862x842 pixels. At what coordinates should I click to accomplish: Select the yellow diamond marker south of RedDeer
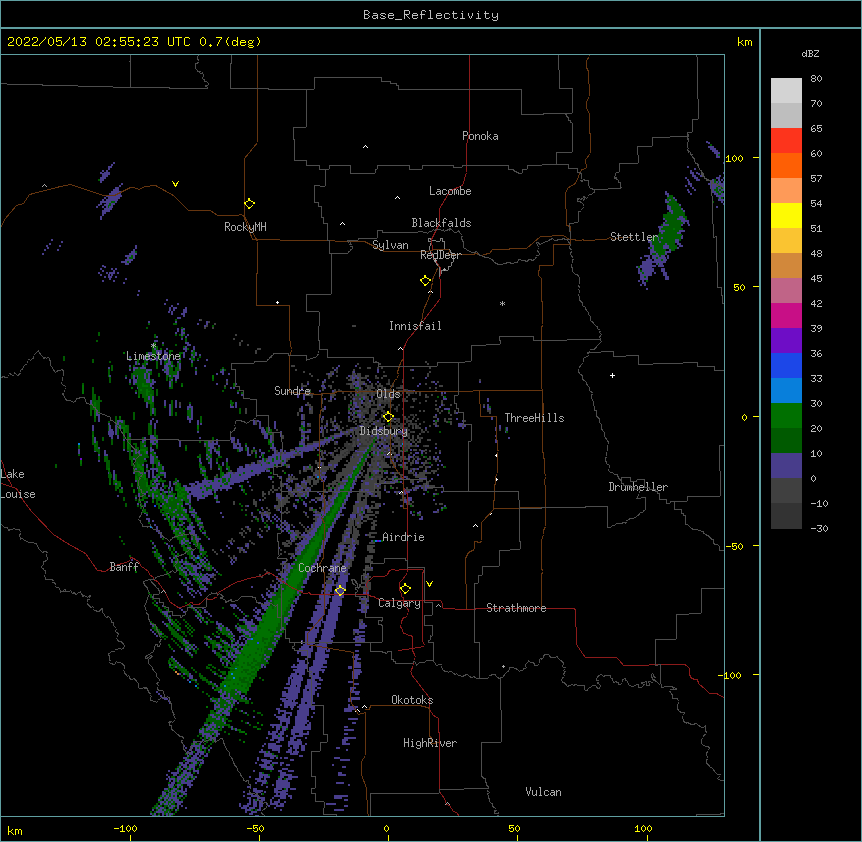[425, 281]
